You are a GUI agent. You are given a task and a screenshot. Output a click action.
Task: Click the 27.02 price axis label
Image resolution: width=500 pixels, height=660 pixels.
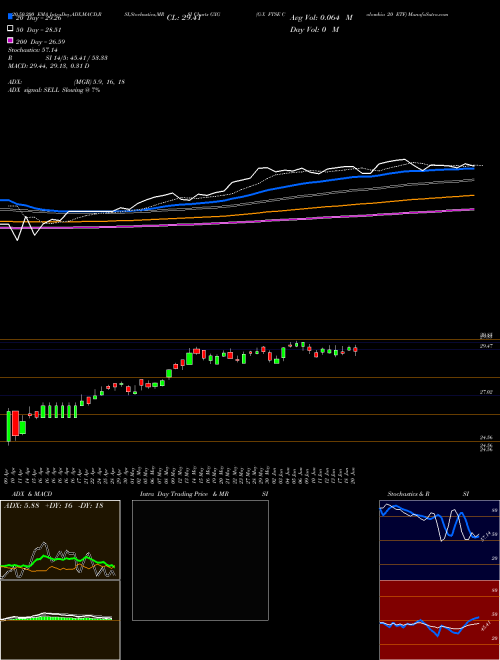[487, 392]
